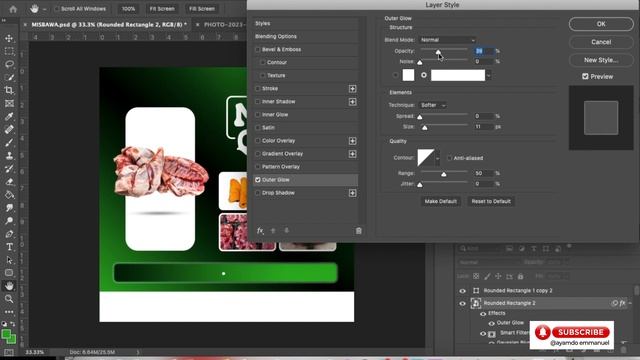This screenshot has height=360, width=640.
Task: Switch to the MISBAWA.psd document tab
Action: pos(109,24)
